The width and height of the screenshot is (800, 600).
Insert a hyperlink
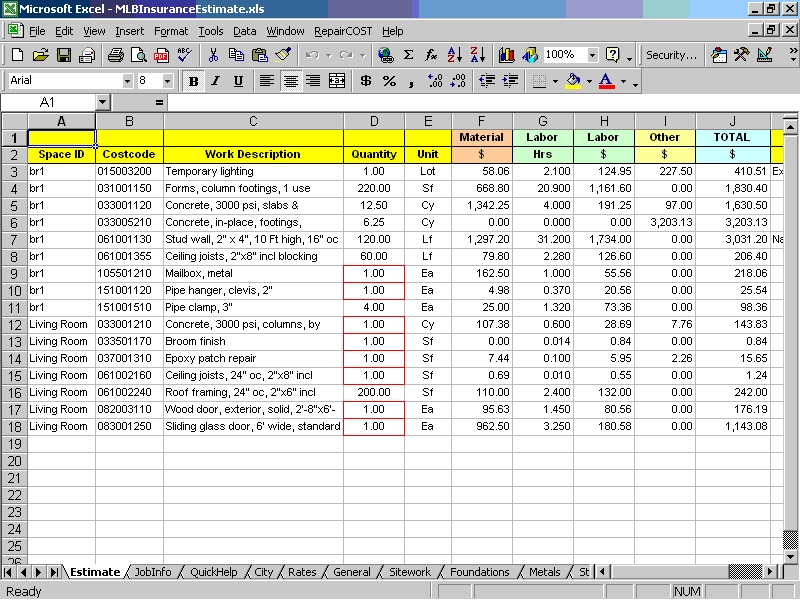tap(385, 54)
